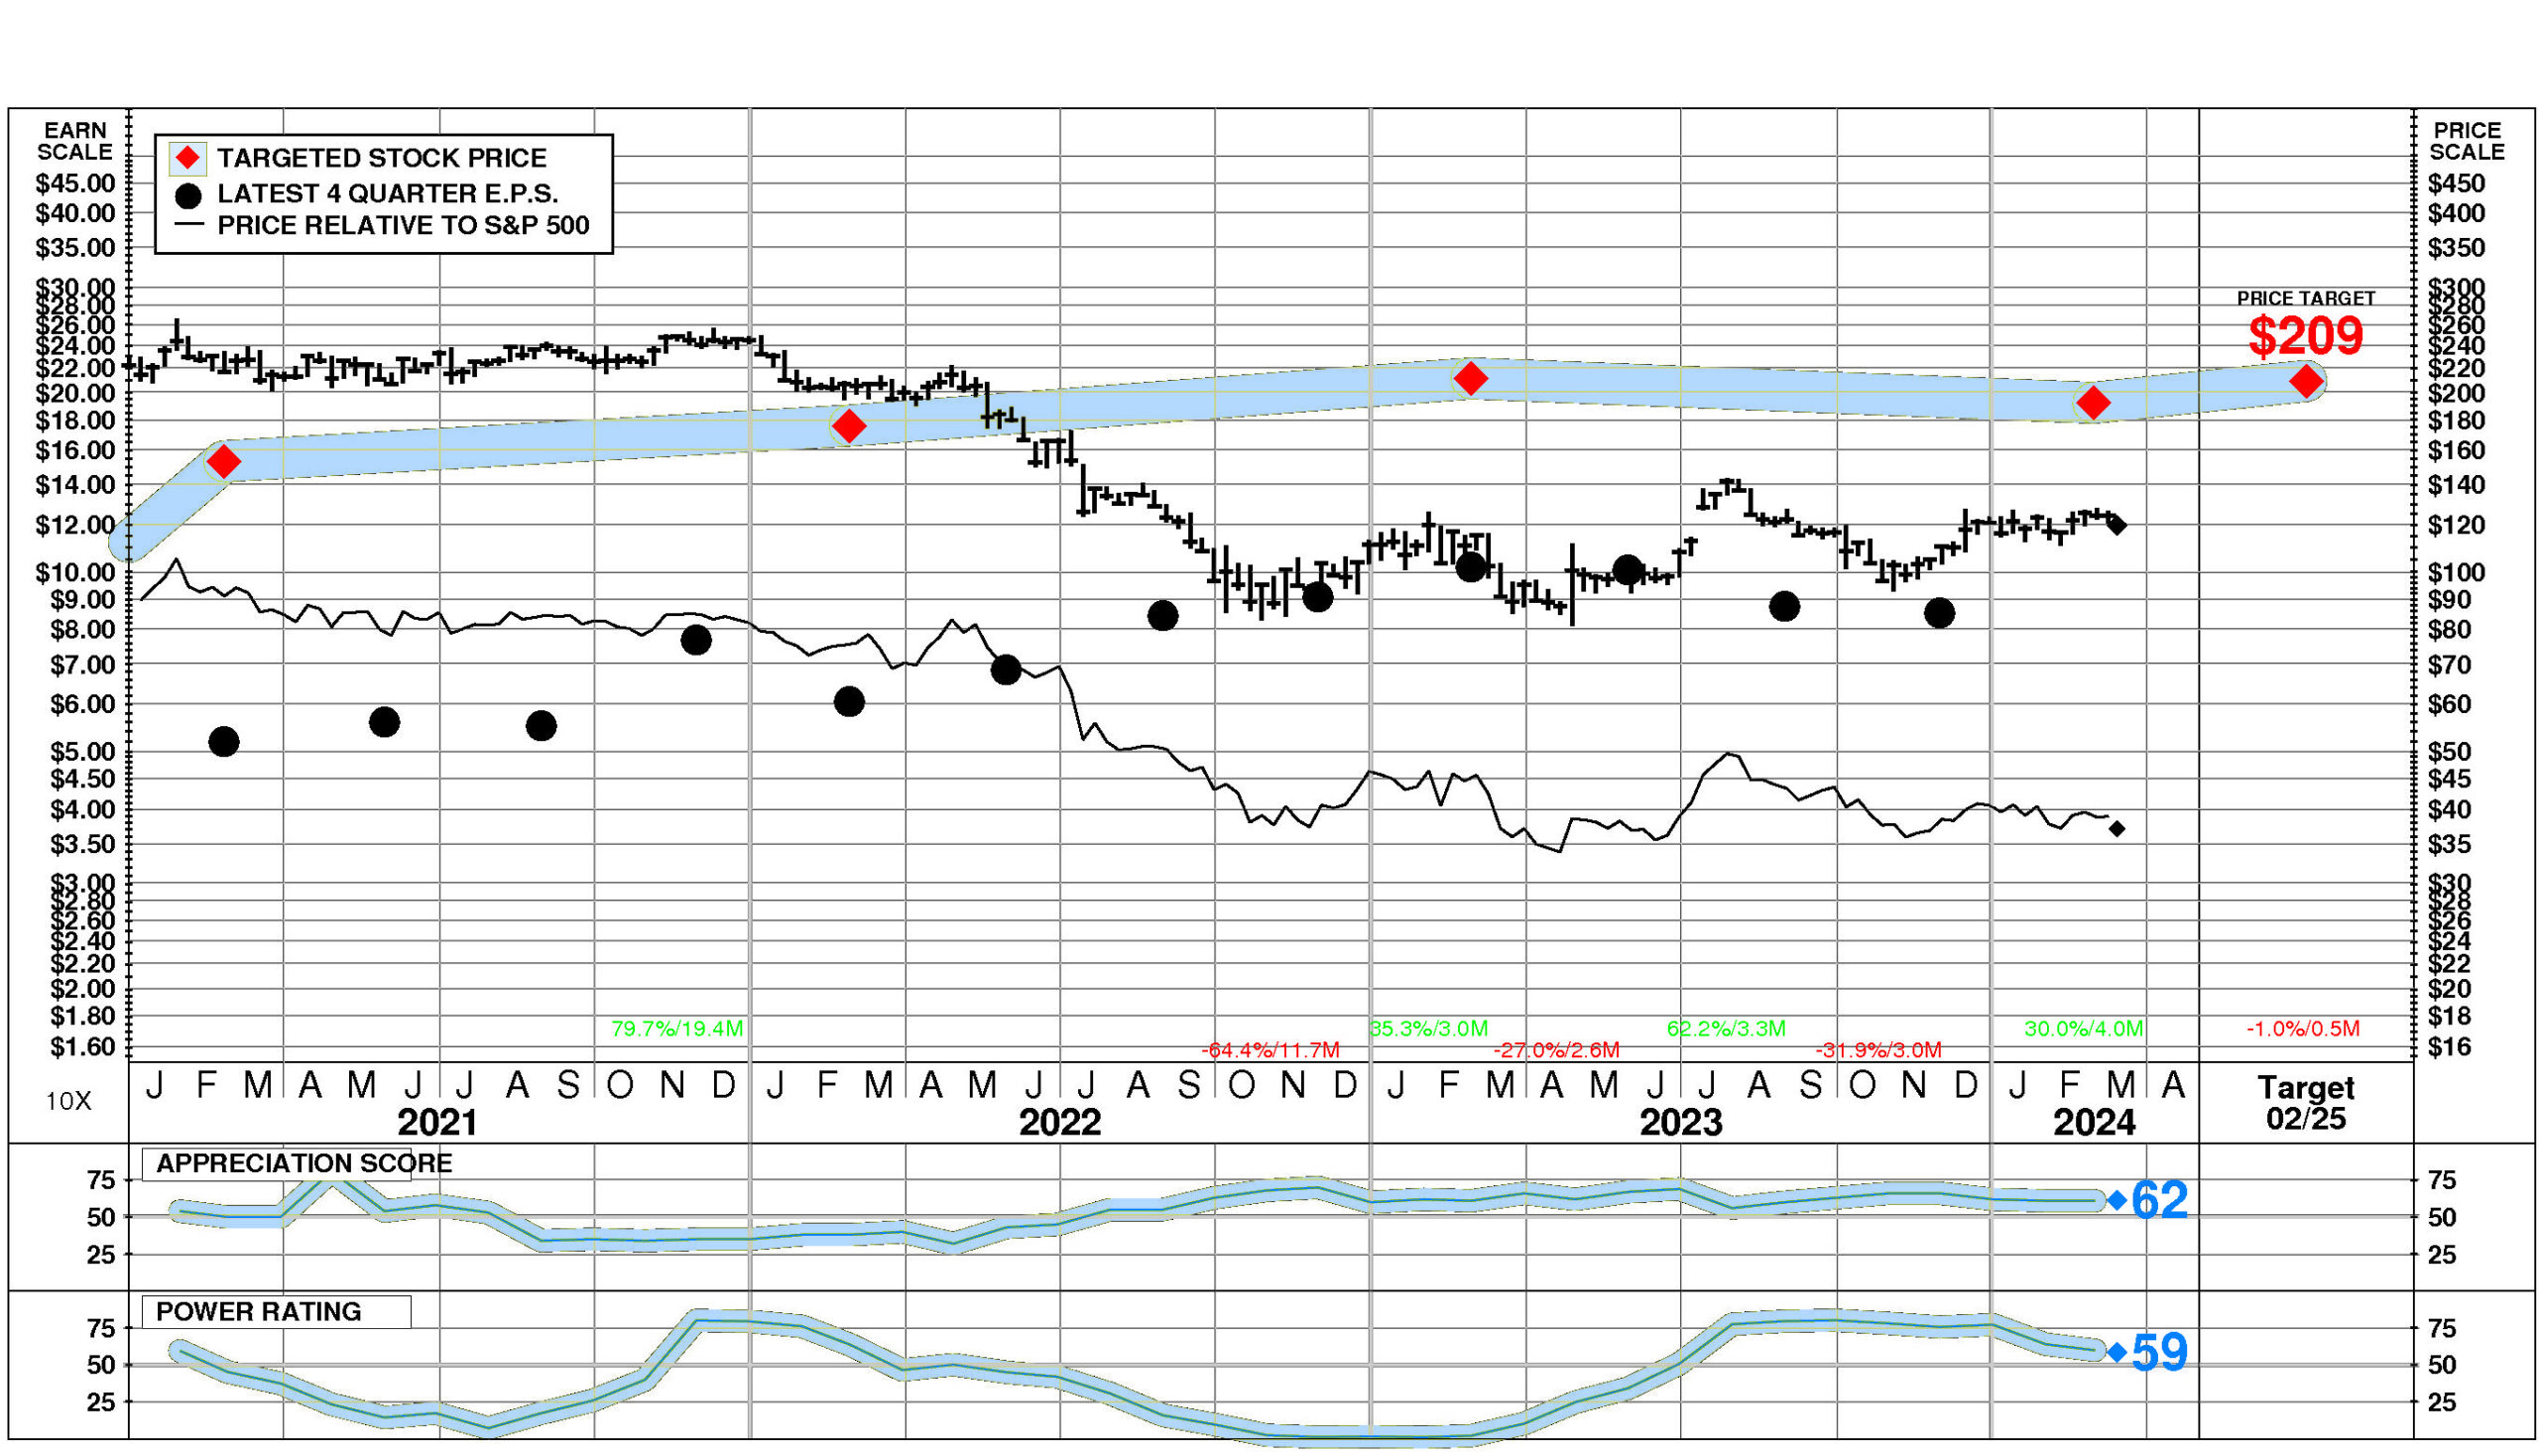Image resolution: width=2539 pixels, height=1456 pixels.
Task: Click the red target diamond above February 2024
Action: [2093, 404]
